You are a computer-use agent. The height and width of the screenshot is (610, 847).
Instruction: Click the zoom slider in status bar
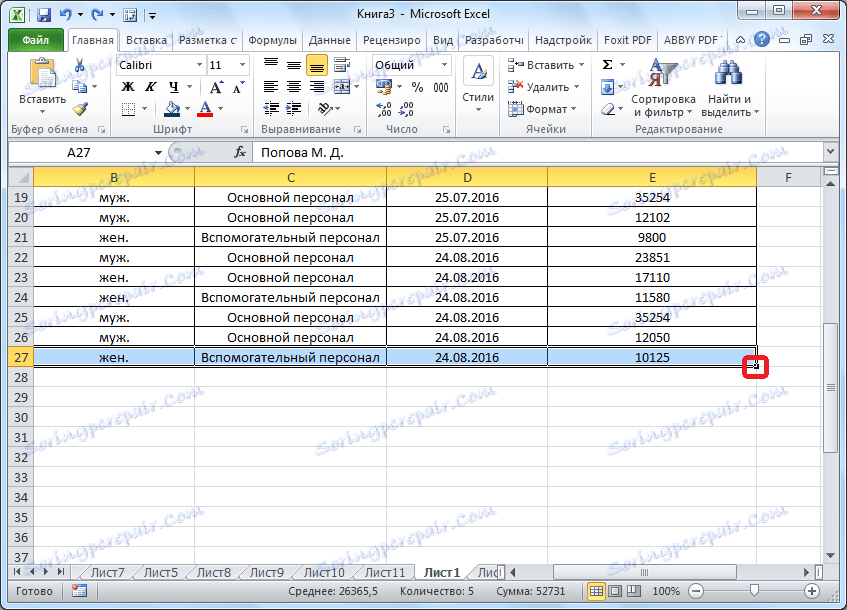tap(754, 592)
